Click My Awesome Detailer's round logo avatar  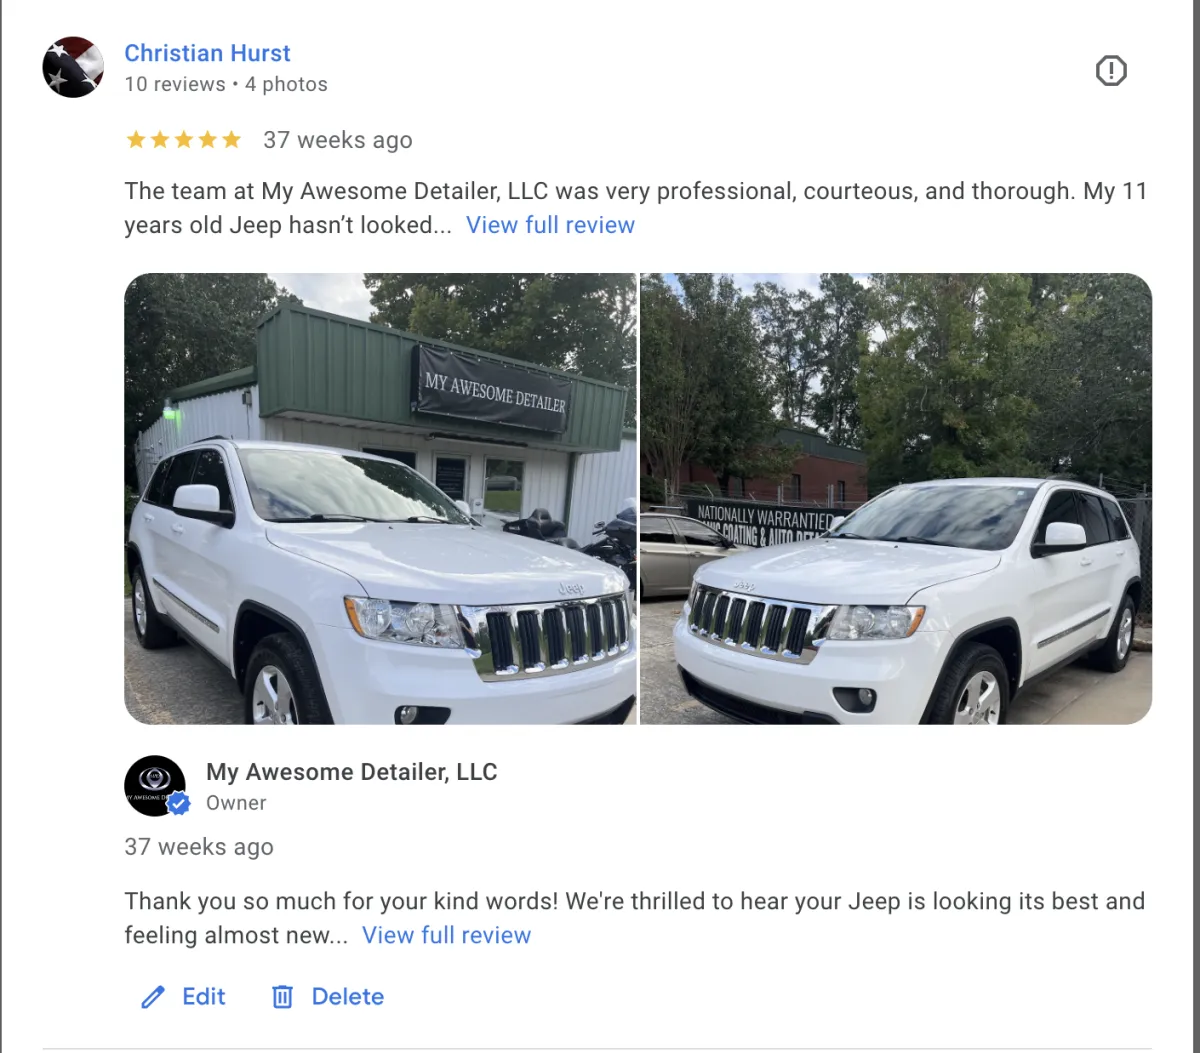155,786
